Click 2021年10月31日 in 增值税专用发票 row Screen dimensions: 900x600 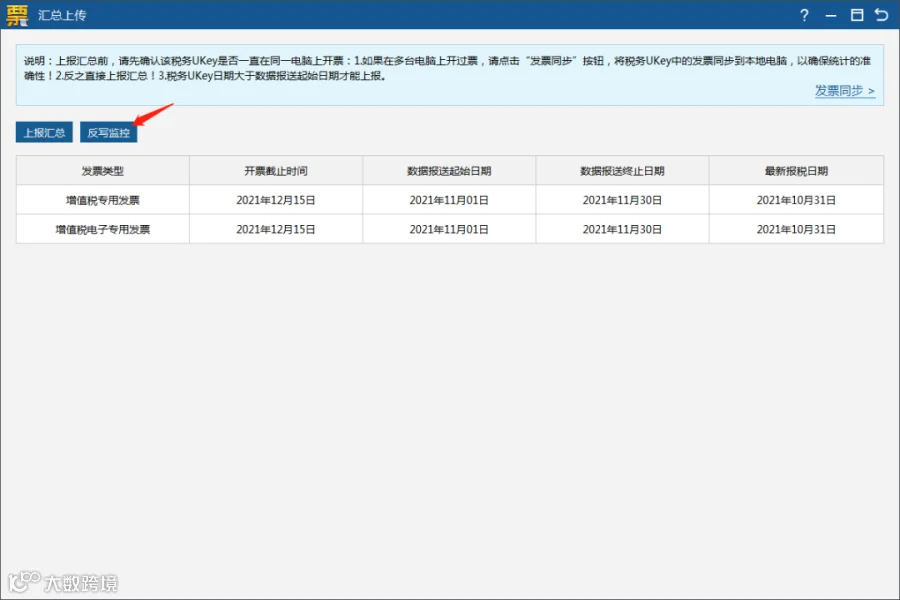coord(796,200)
